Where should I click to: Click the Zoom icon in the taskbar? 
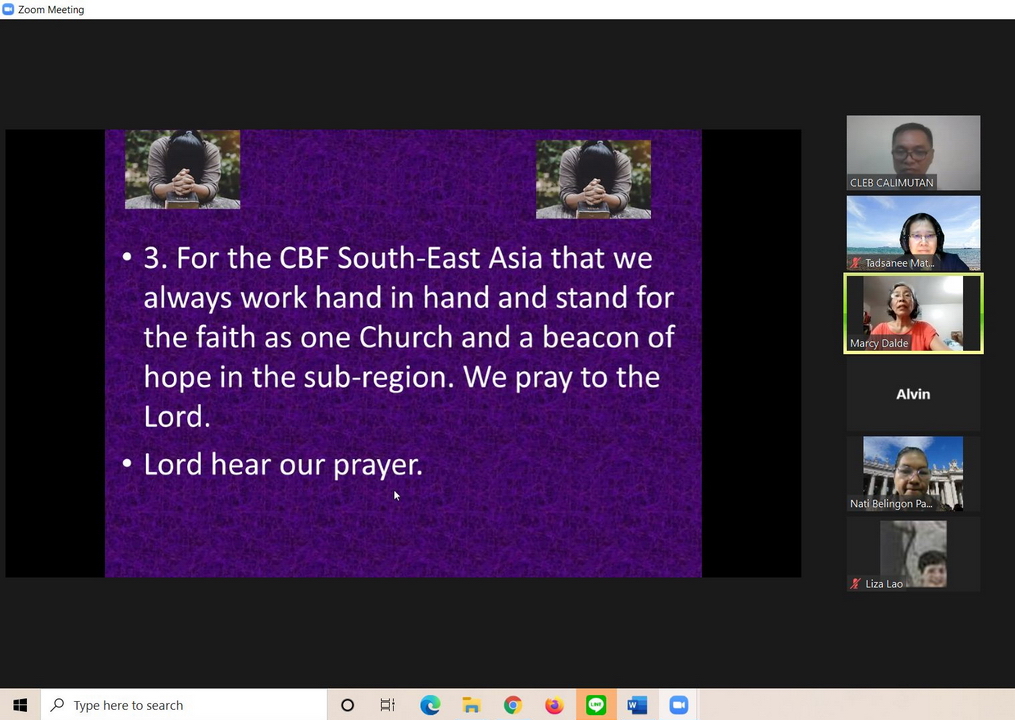pos(679,705)
